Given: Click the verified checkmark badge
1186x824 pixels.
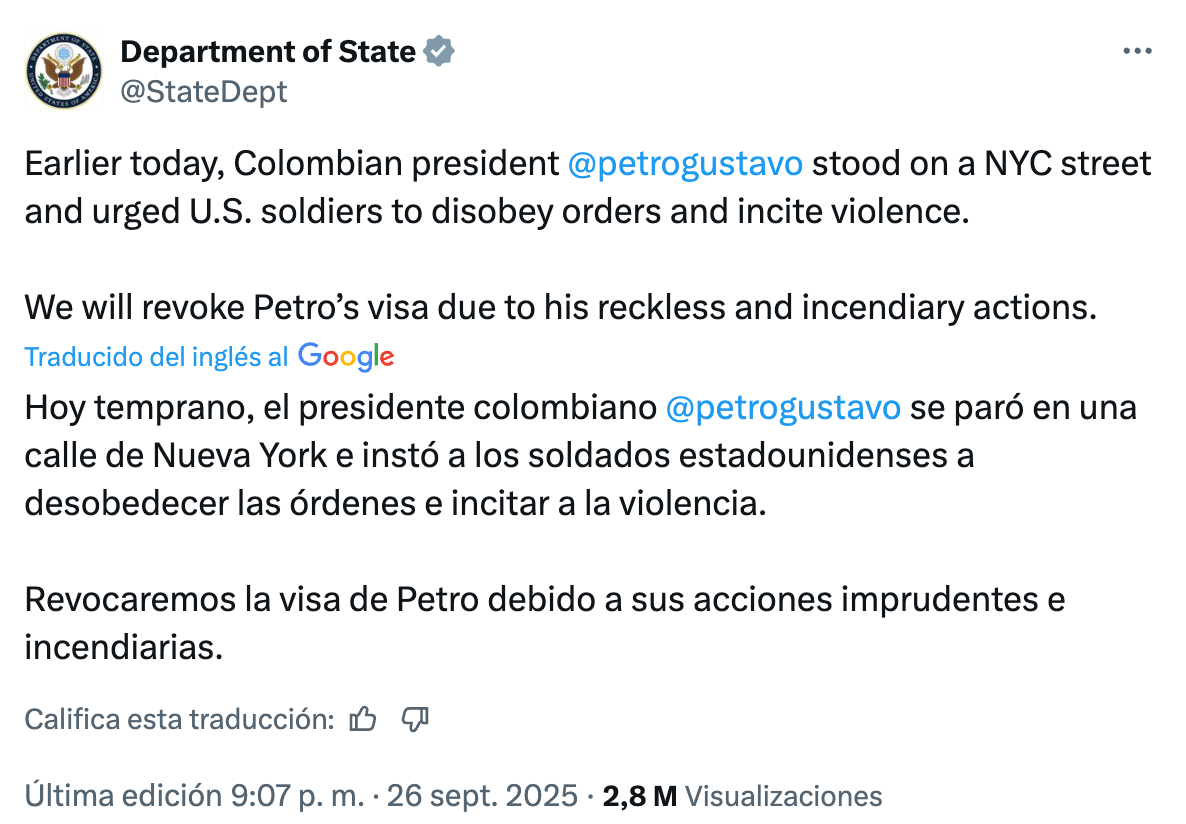Looking at the screenshot, I should point(439,50).
